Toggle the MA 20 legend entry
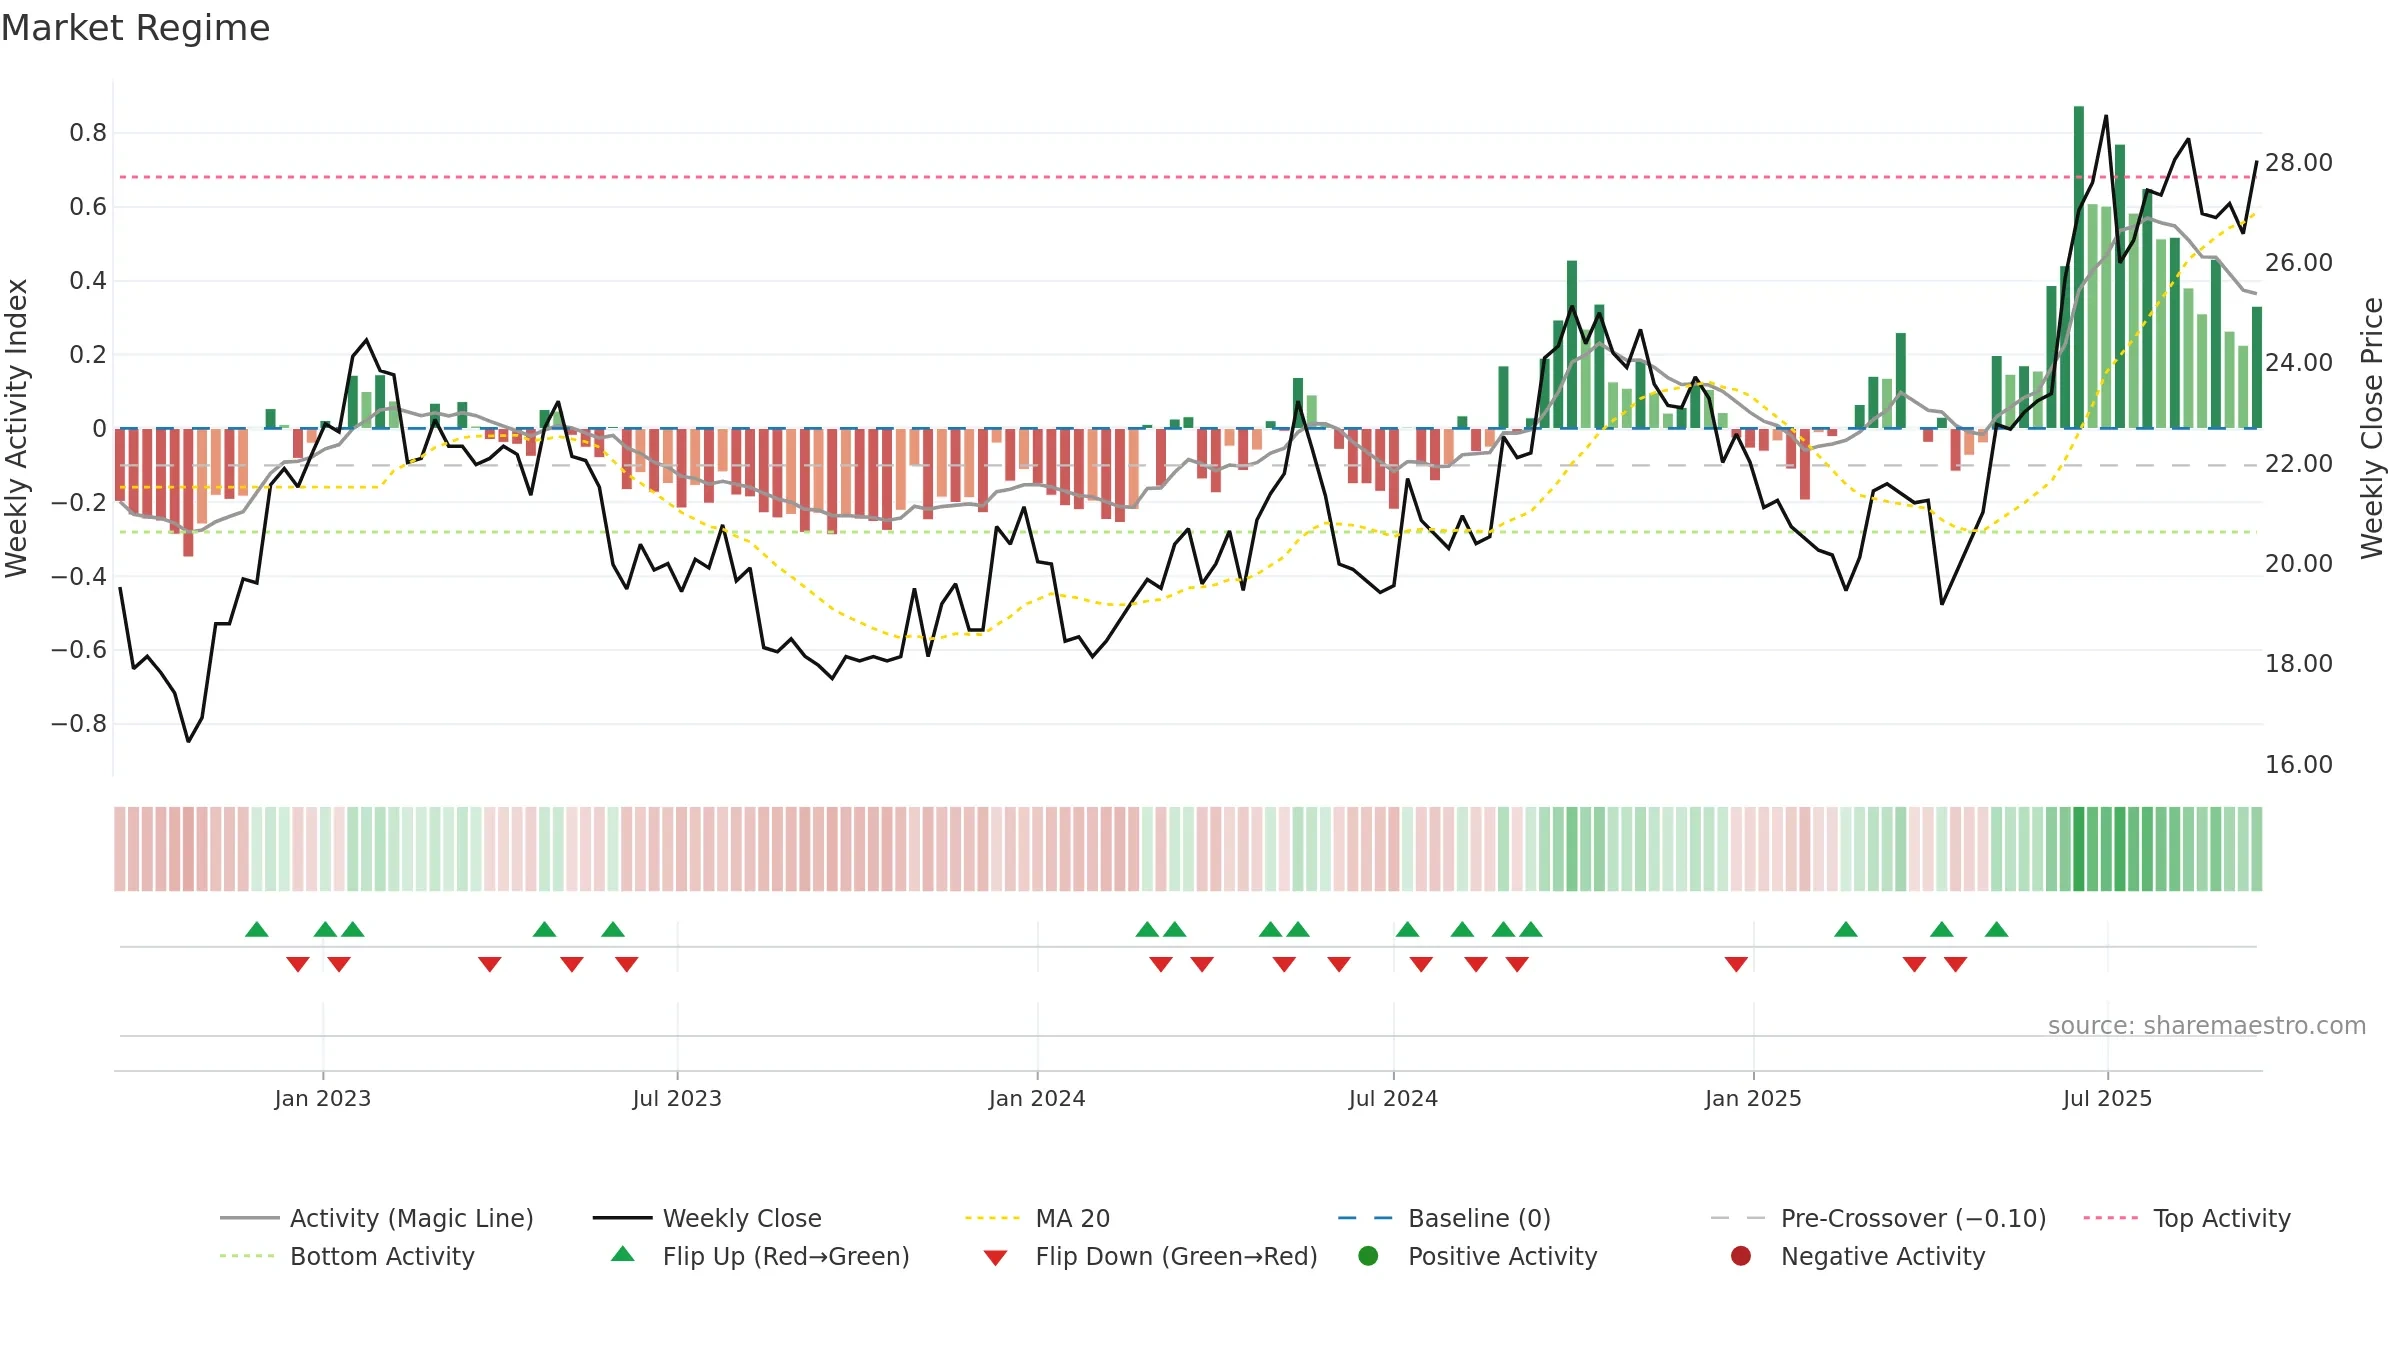Screen dimensions: 2400x1350 click(x=1037, y=1218)
